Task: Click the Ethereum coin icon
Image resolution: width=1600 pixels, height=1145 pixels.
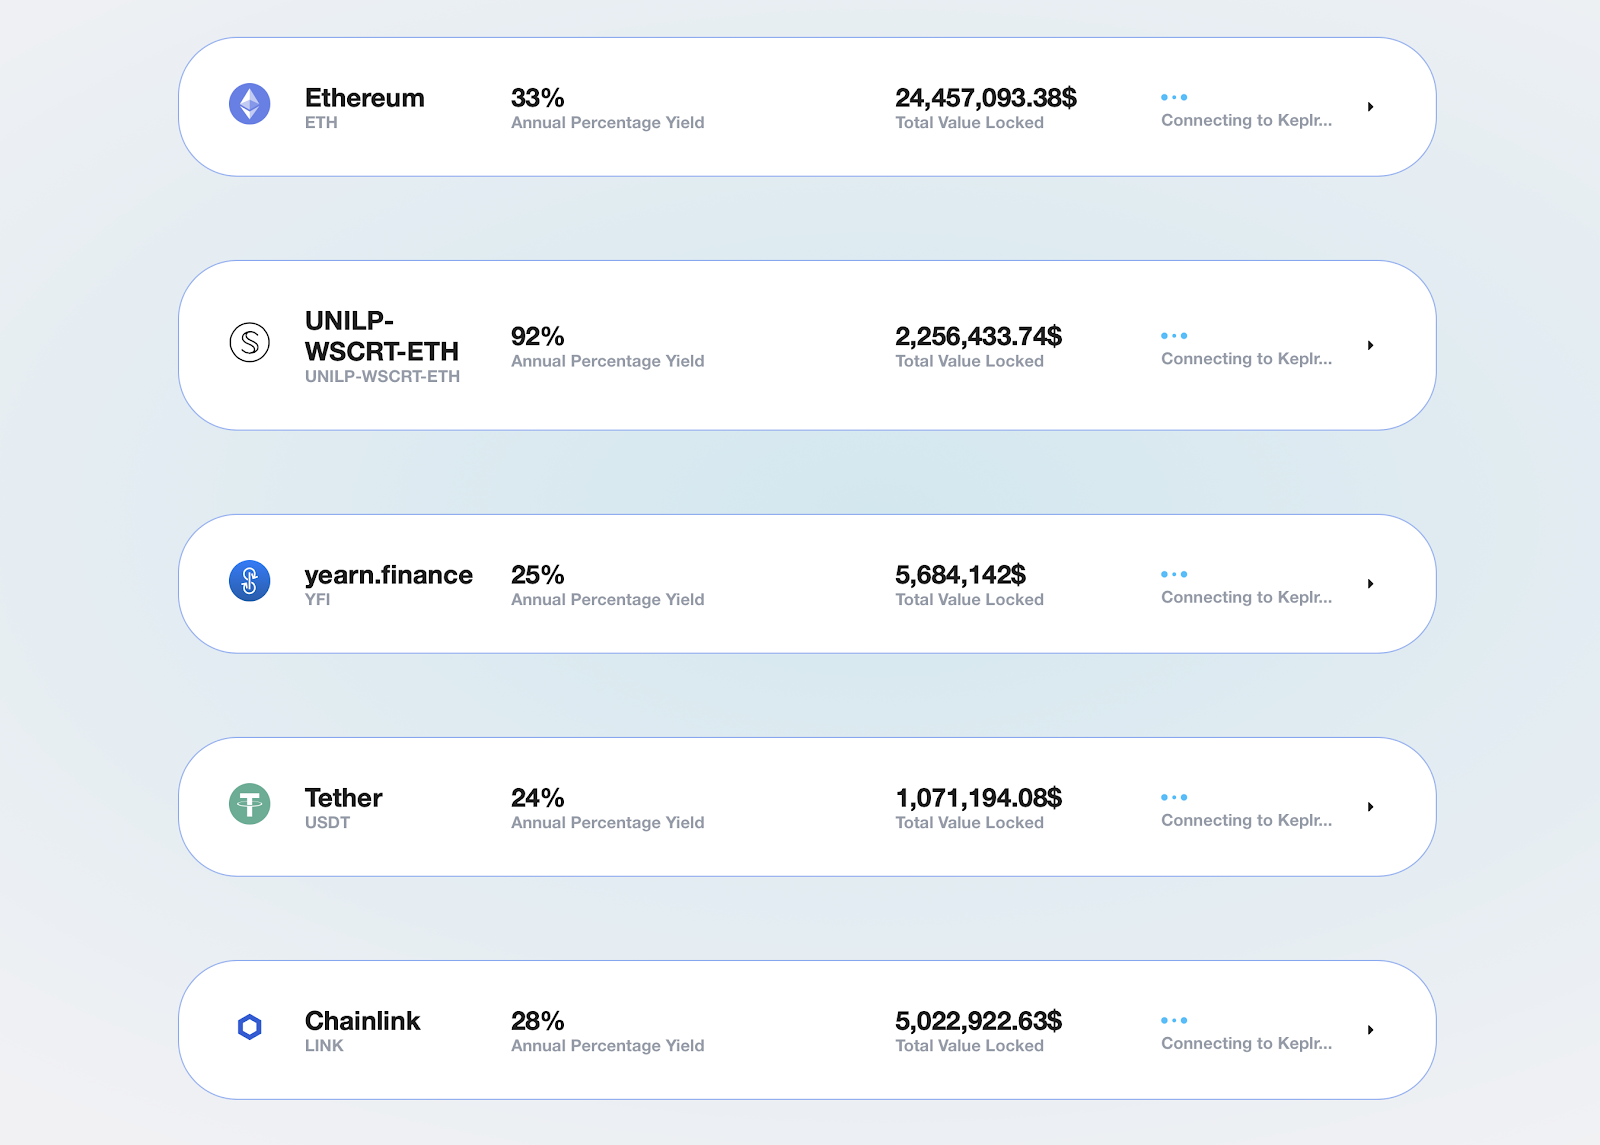Action: [250, 104]
